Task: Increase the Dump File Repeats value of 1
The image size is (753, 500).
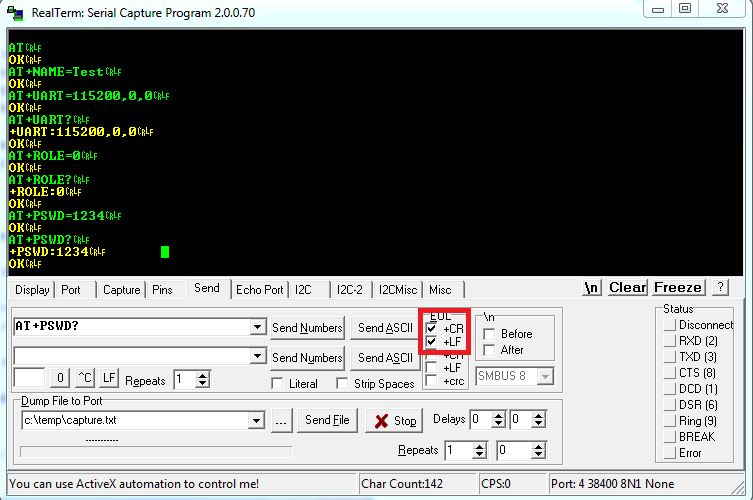Action: click(x=479, y=446)
